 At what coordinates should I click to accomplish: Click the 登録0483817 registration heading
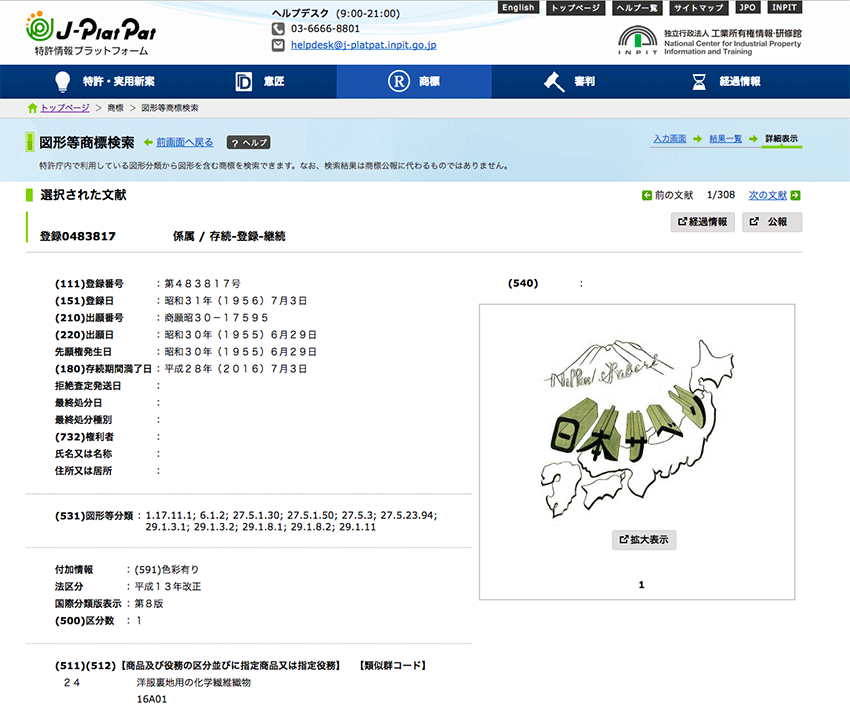(78, 236)
